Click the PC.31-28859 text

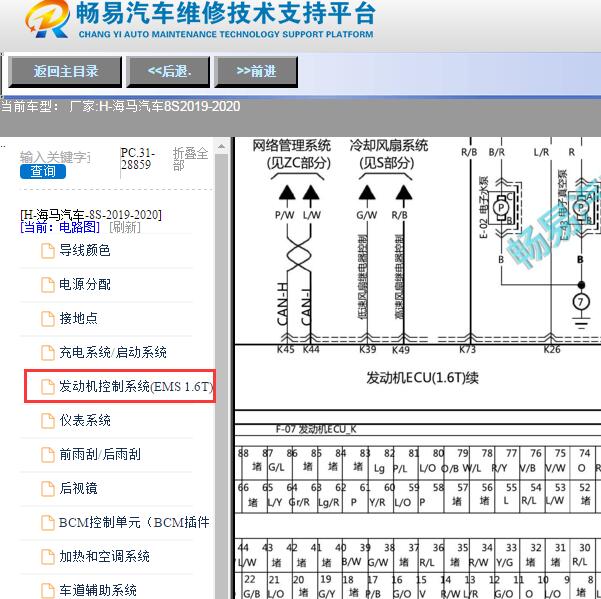click(138, 159)
